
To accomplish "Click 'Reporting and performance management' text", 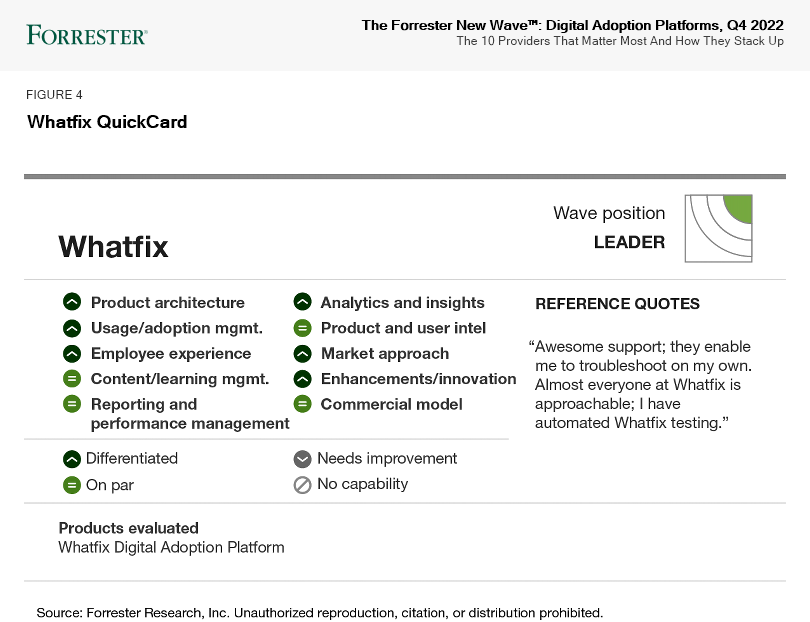I will click(190, 414).
